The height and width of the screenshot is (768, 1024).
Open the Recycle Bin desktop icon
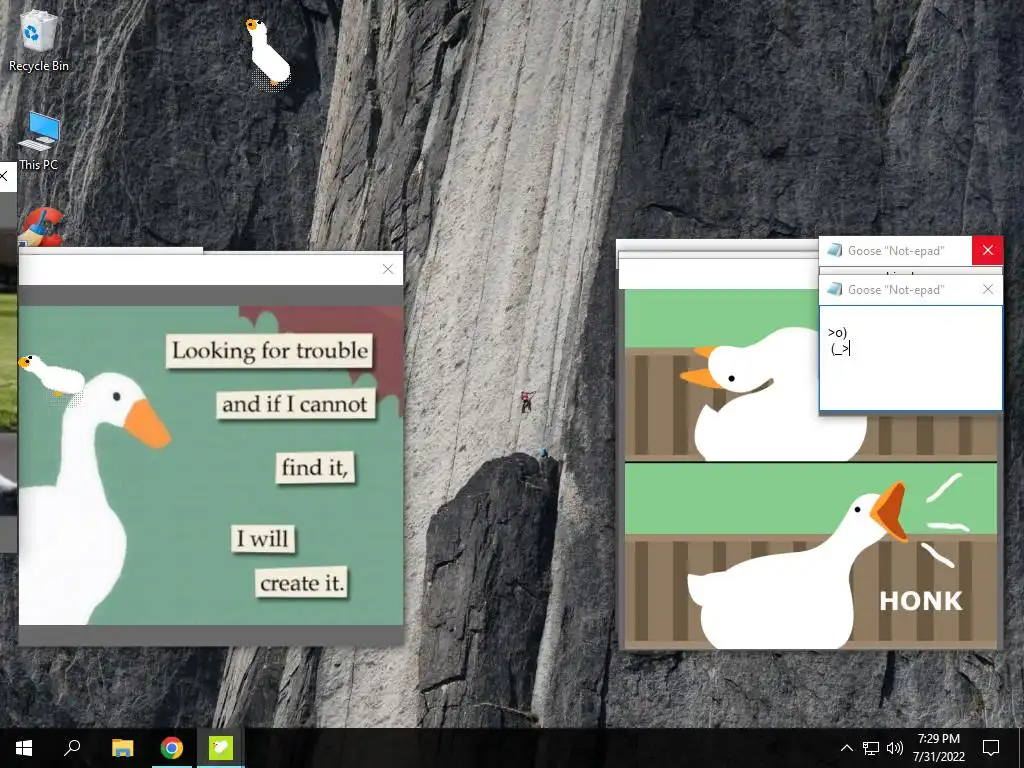coord(38,40)
